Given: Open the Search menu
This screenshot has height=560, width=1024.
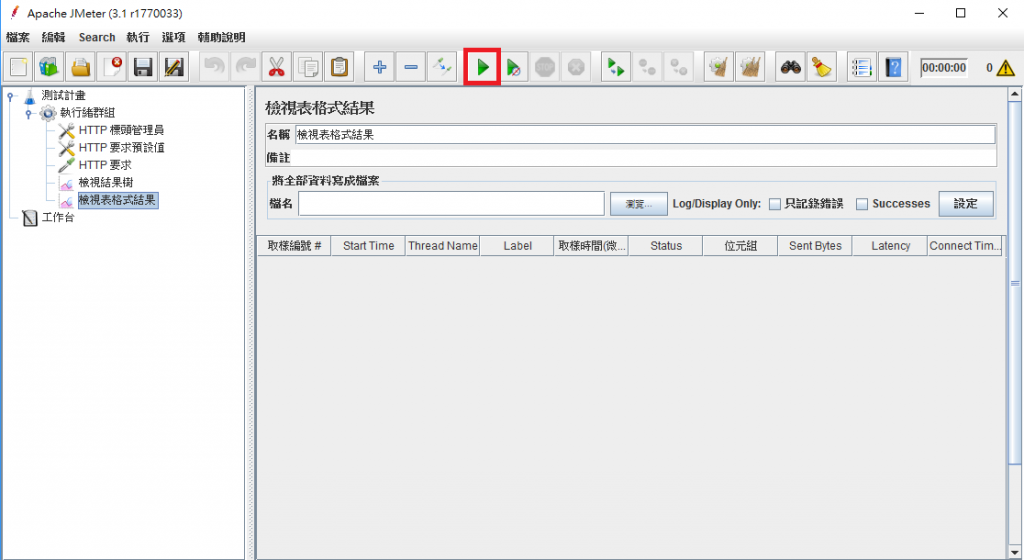Looking at the screenshot, I should point(97,37).
